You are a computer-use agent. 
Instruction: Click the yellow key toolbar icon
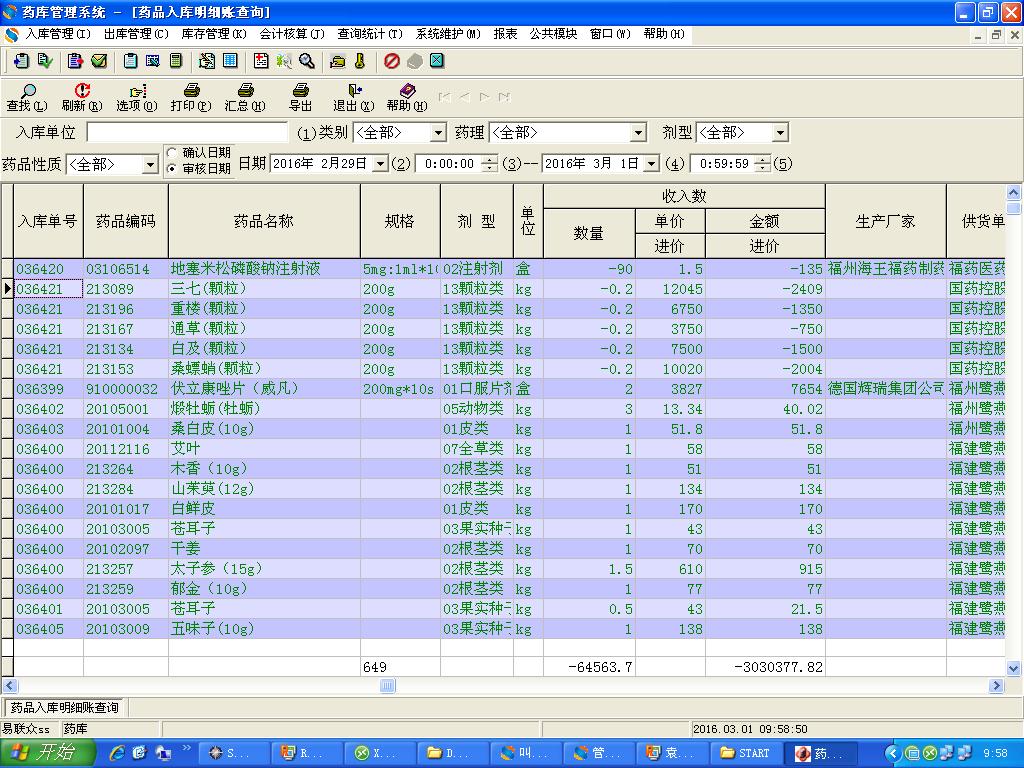[x=360, y=61]
